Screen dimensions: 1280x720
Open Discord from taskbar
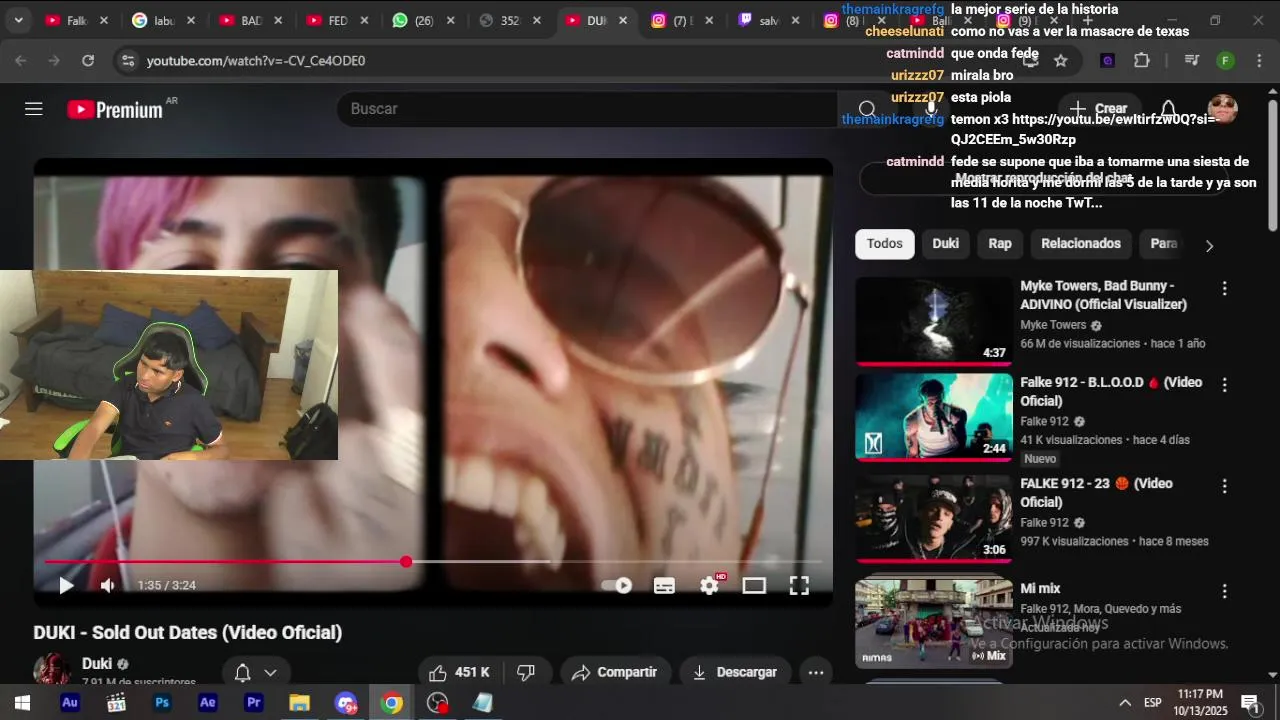click(346, 703)
